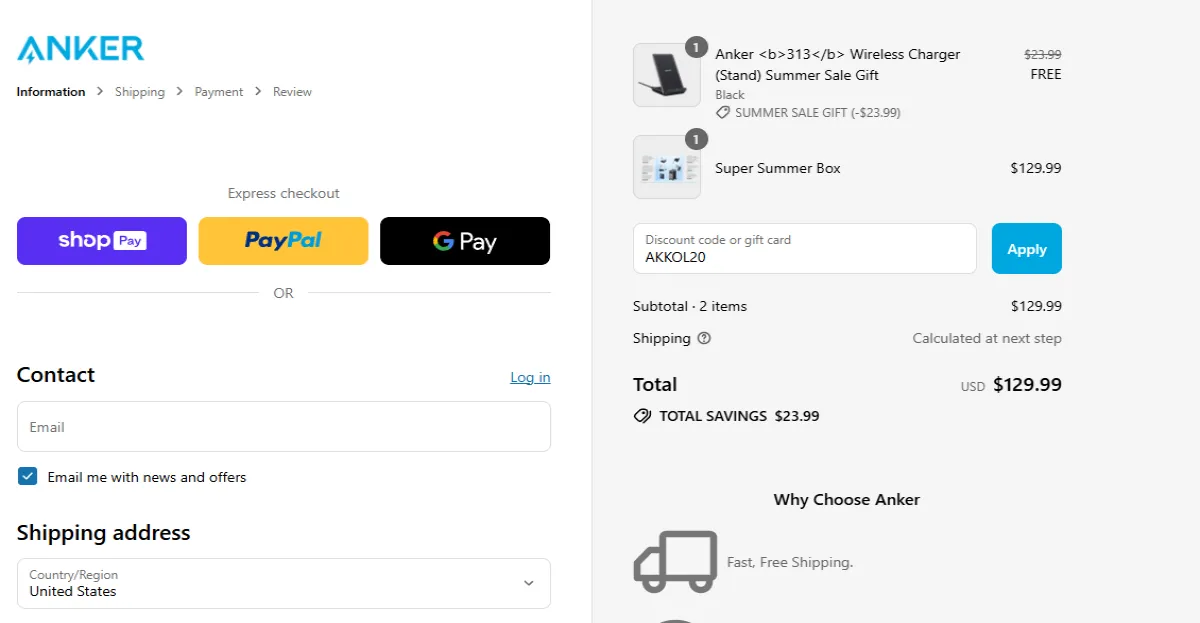Click the Country/Region dropdown chevron

click(529, 583)
